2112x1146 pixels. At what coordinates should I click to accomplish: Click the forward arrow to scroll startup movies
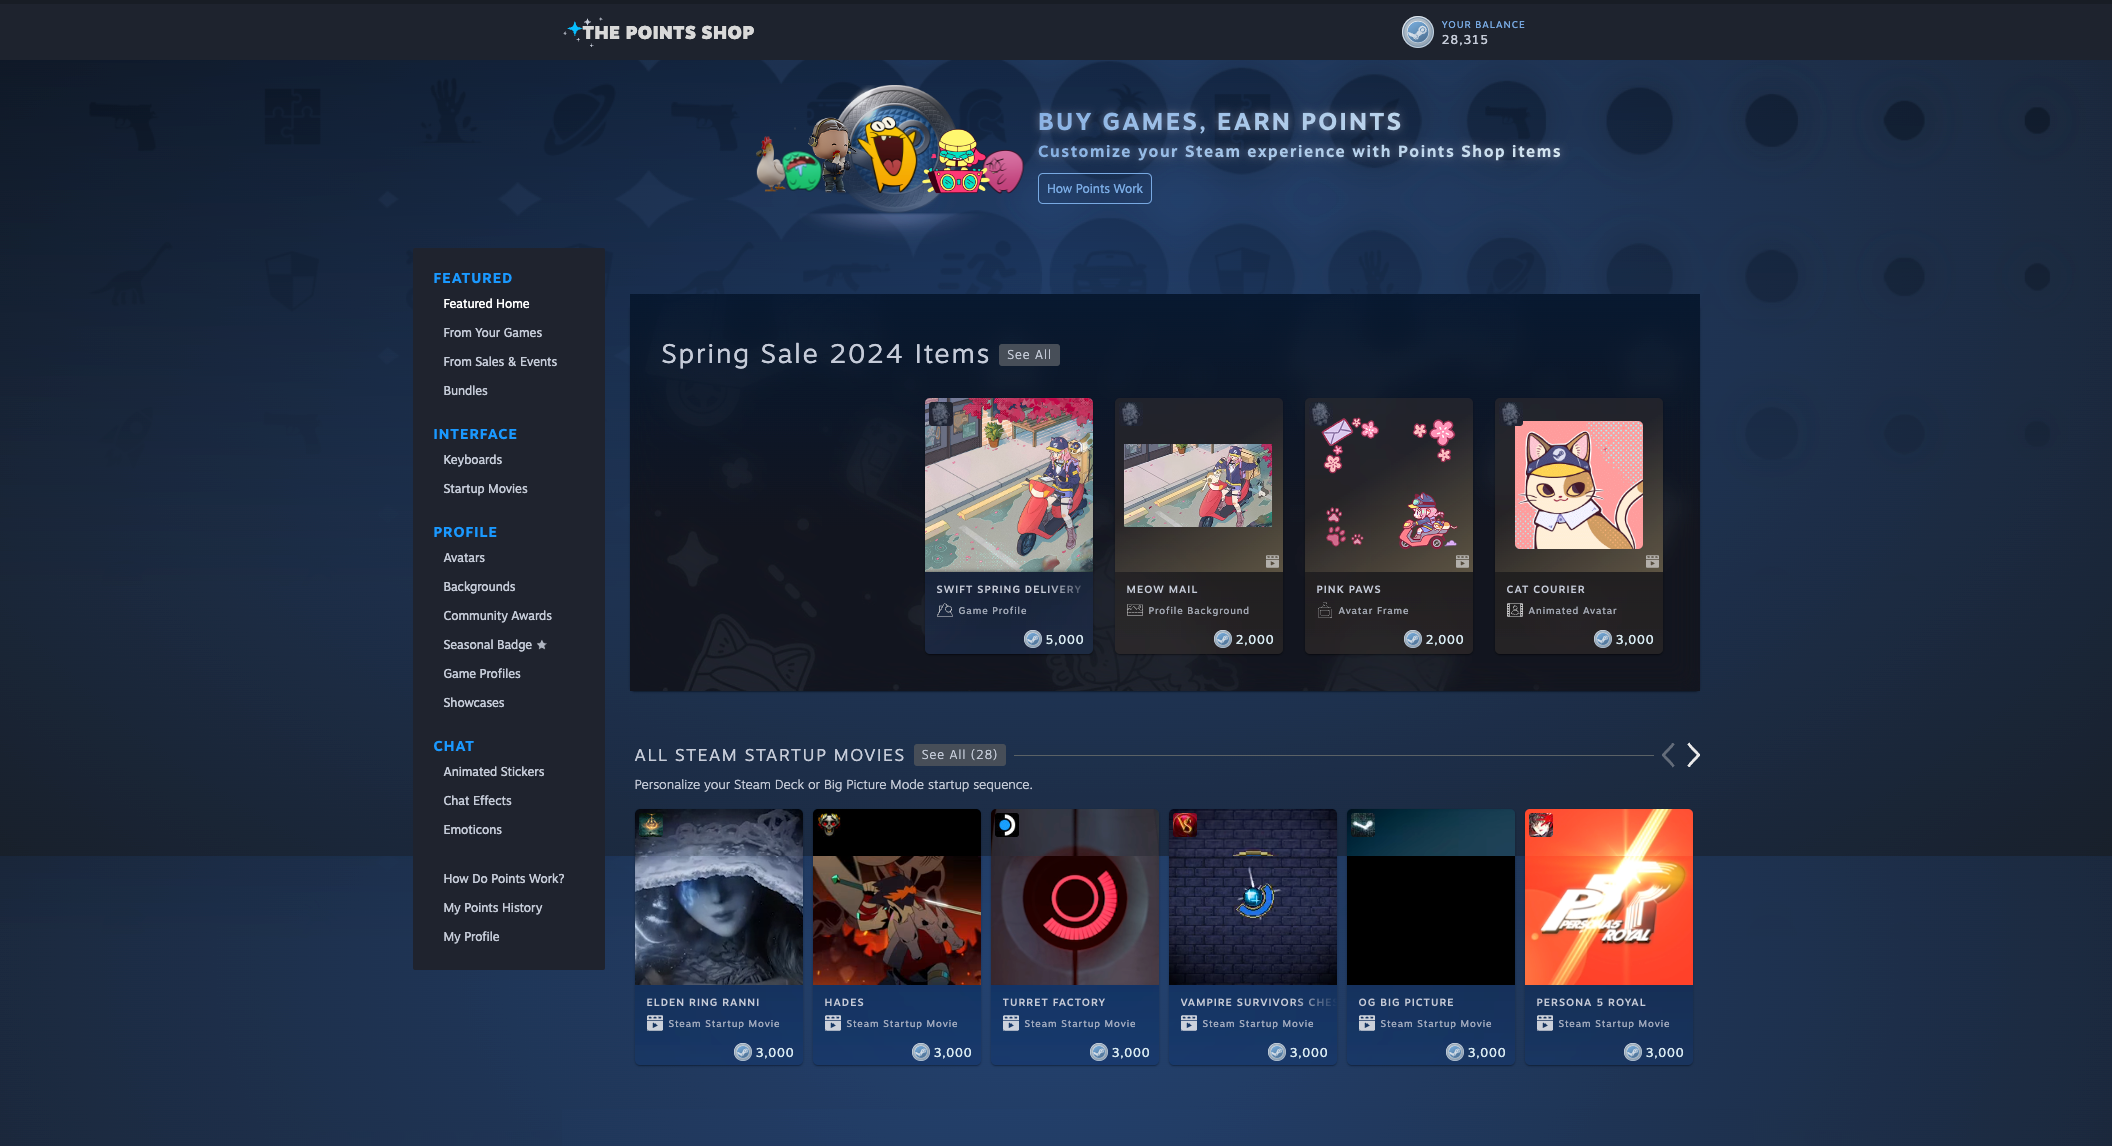click(1693, 755)
